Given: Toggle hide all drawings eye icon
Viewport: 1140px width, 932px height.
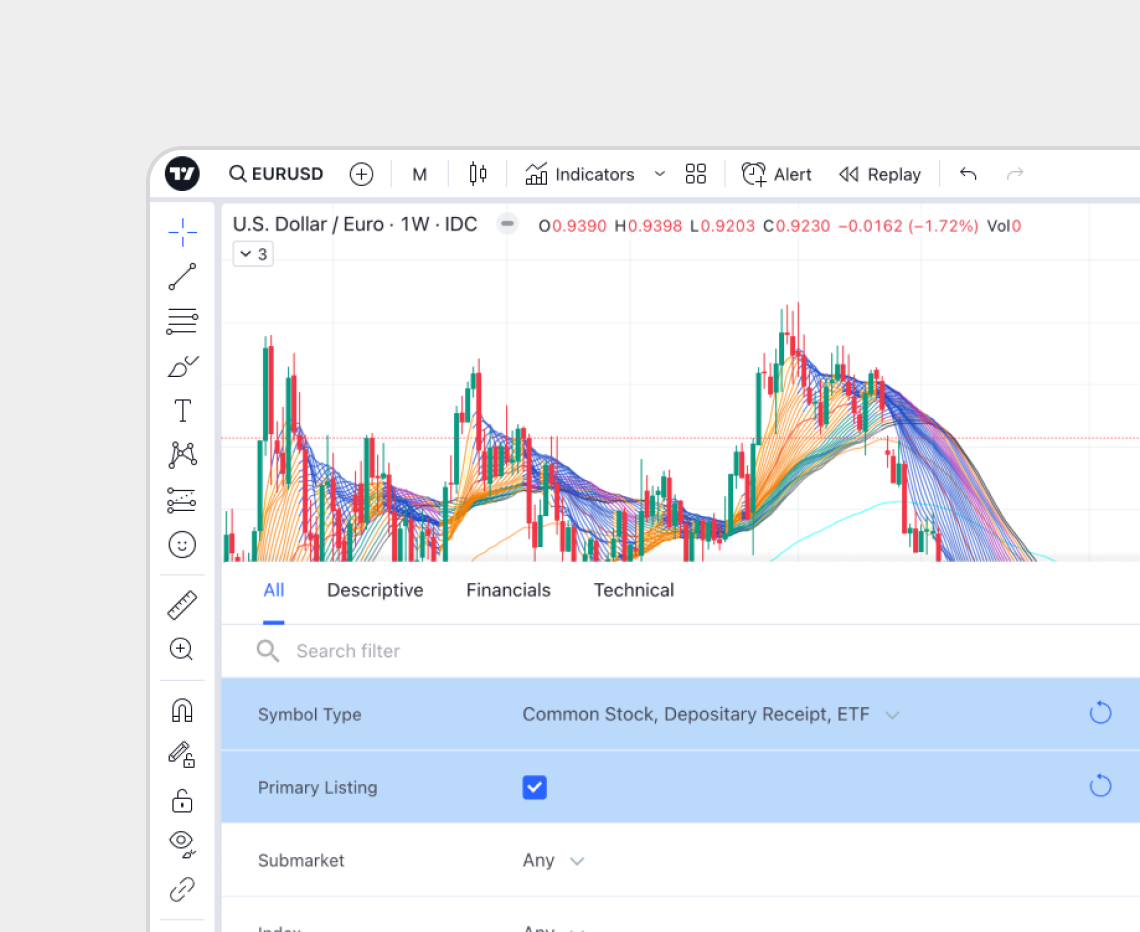Looking at the screenshot, I should point(182,843).
